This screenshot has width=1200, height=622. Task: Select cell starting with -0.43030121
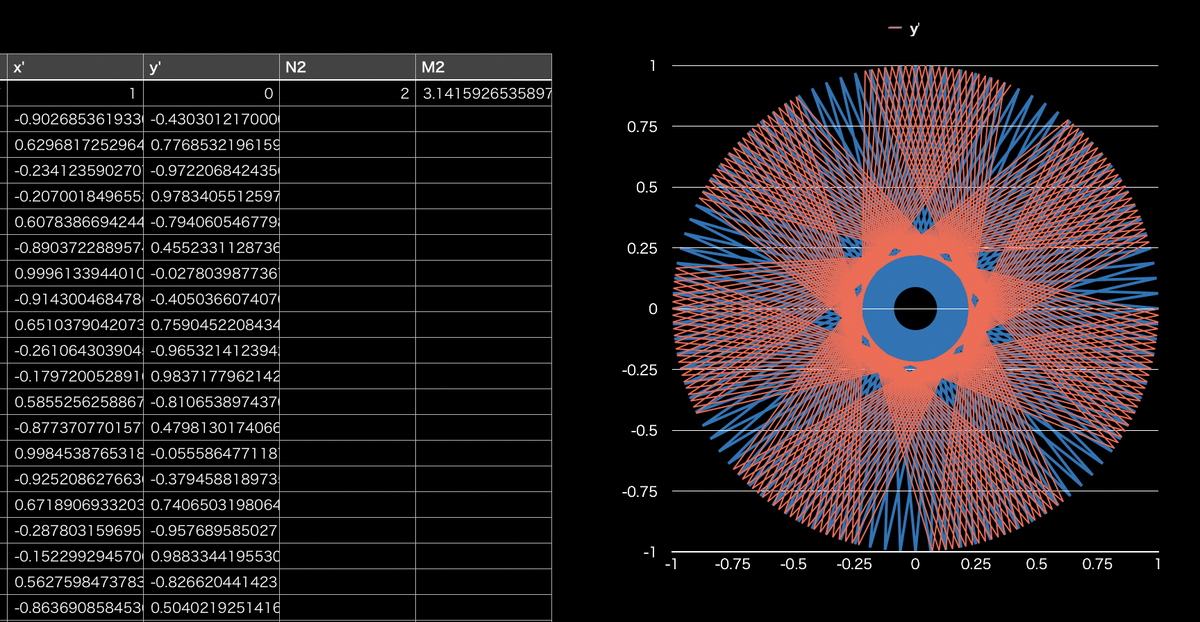point(212,119)
